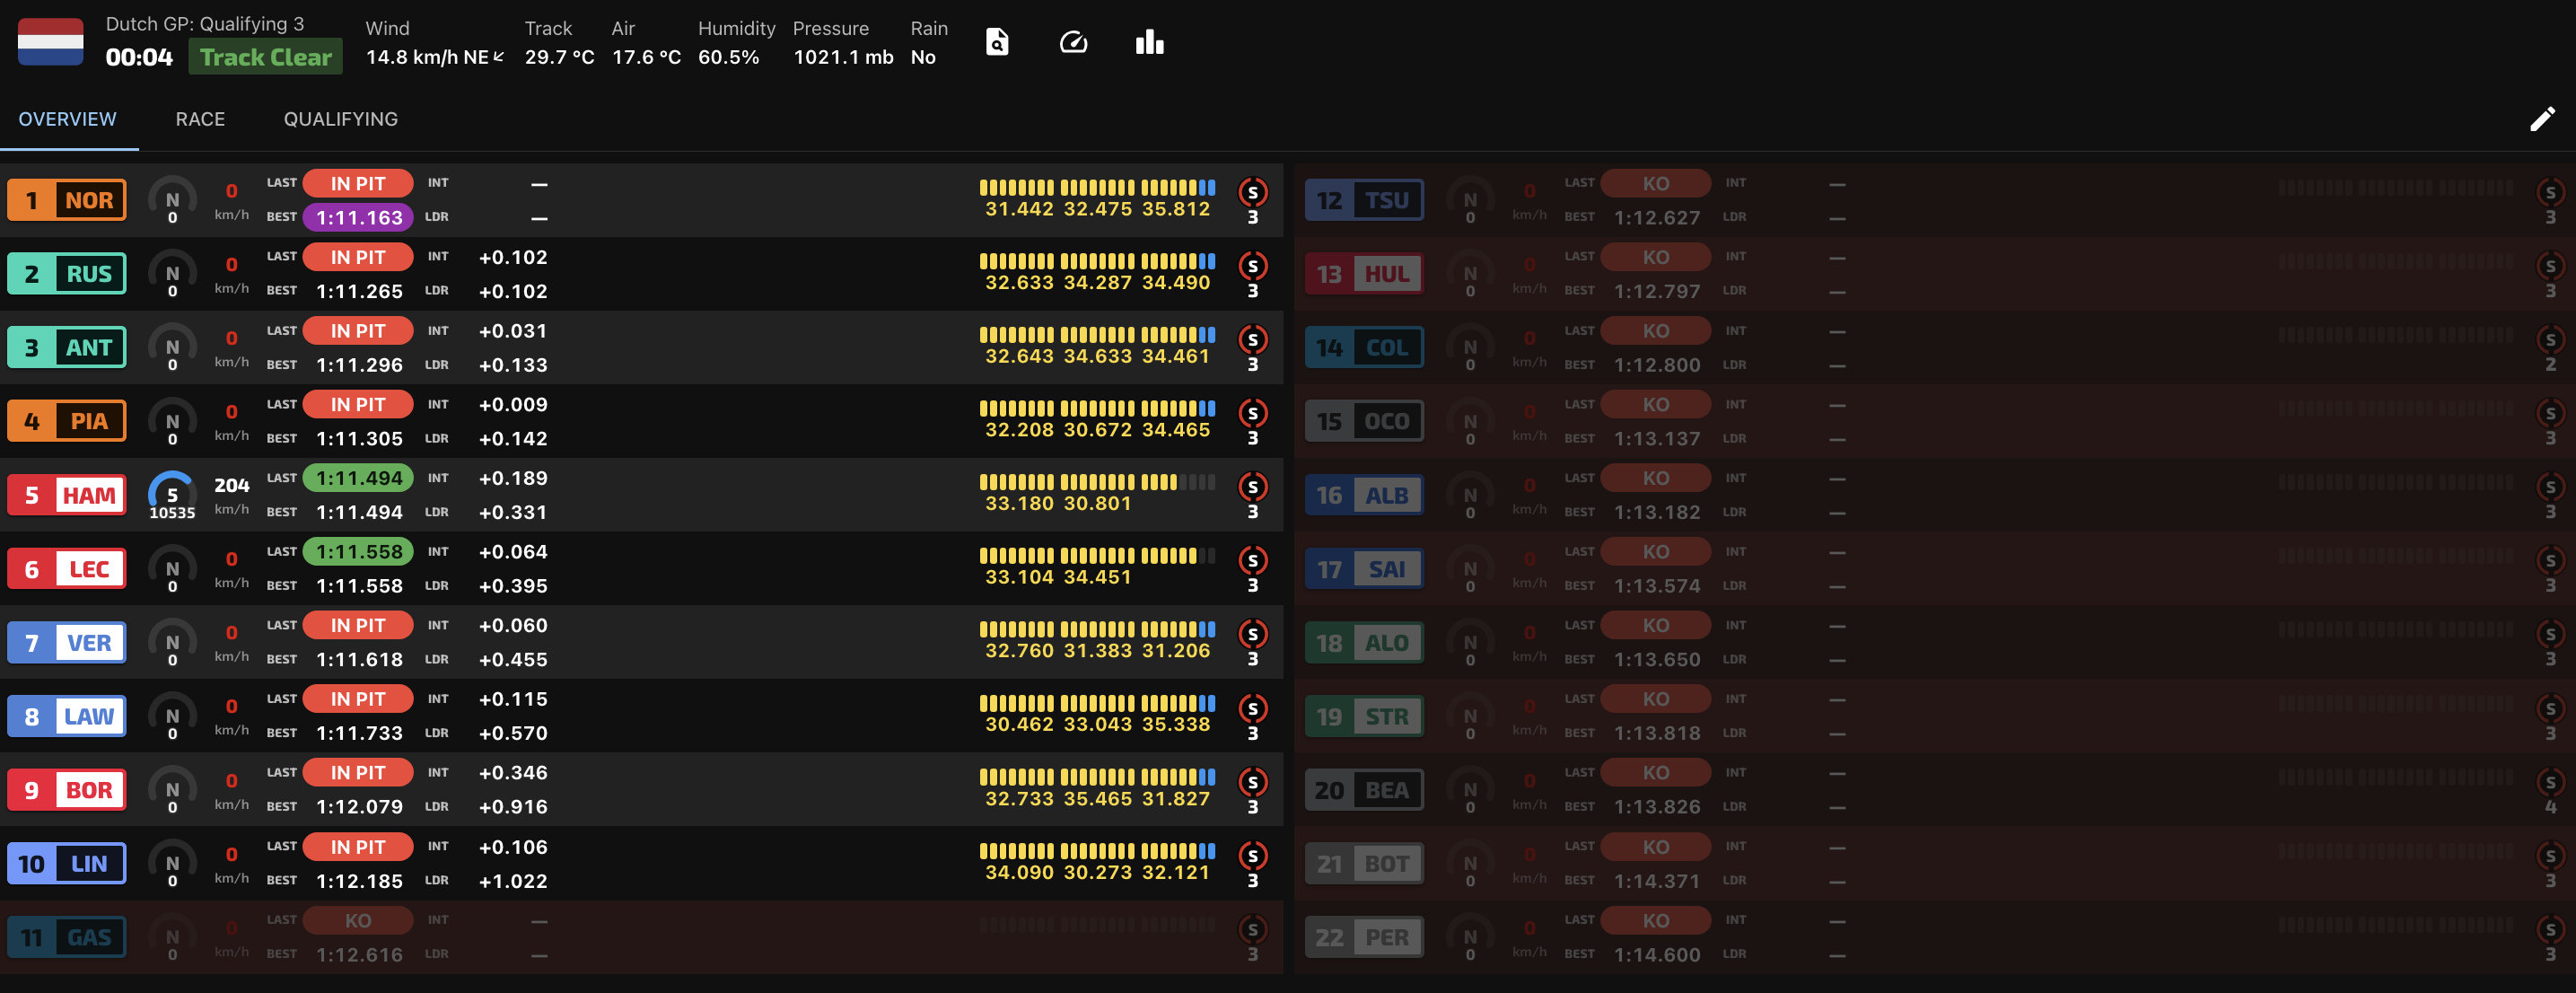Select the 10 LIN driver badge
2576x993 pixels.
point(67,864)
